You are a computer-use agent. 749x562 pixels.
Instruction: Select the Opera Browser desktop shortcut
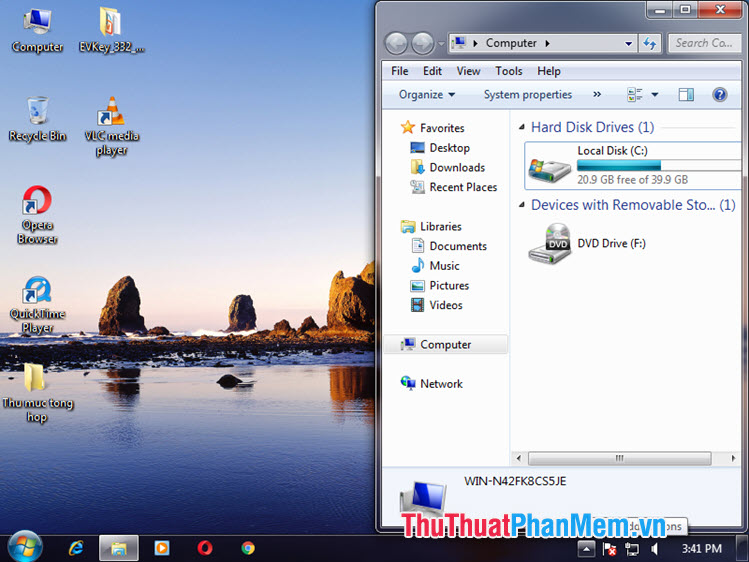(x=37, y=215)
